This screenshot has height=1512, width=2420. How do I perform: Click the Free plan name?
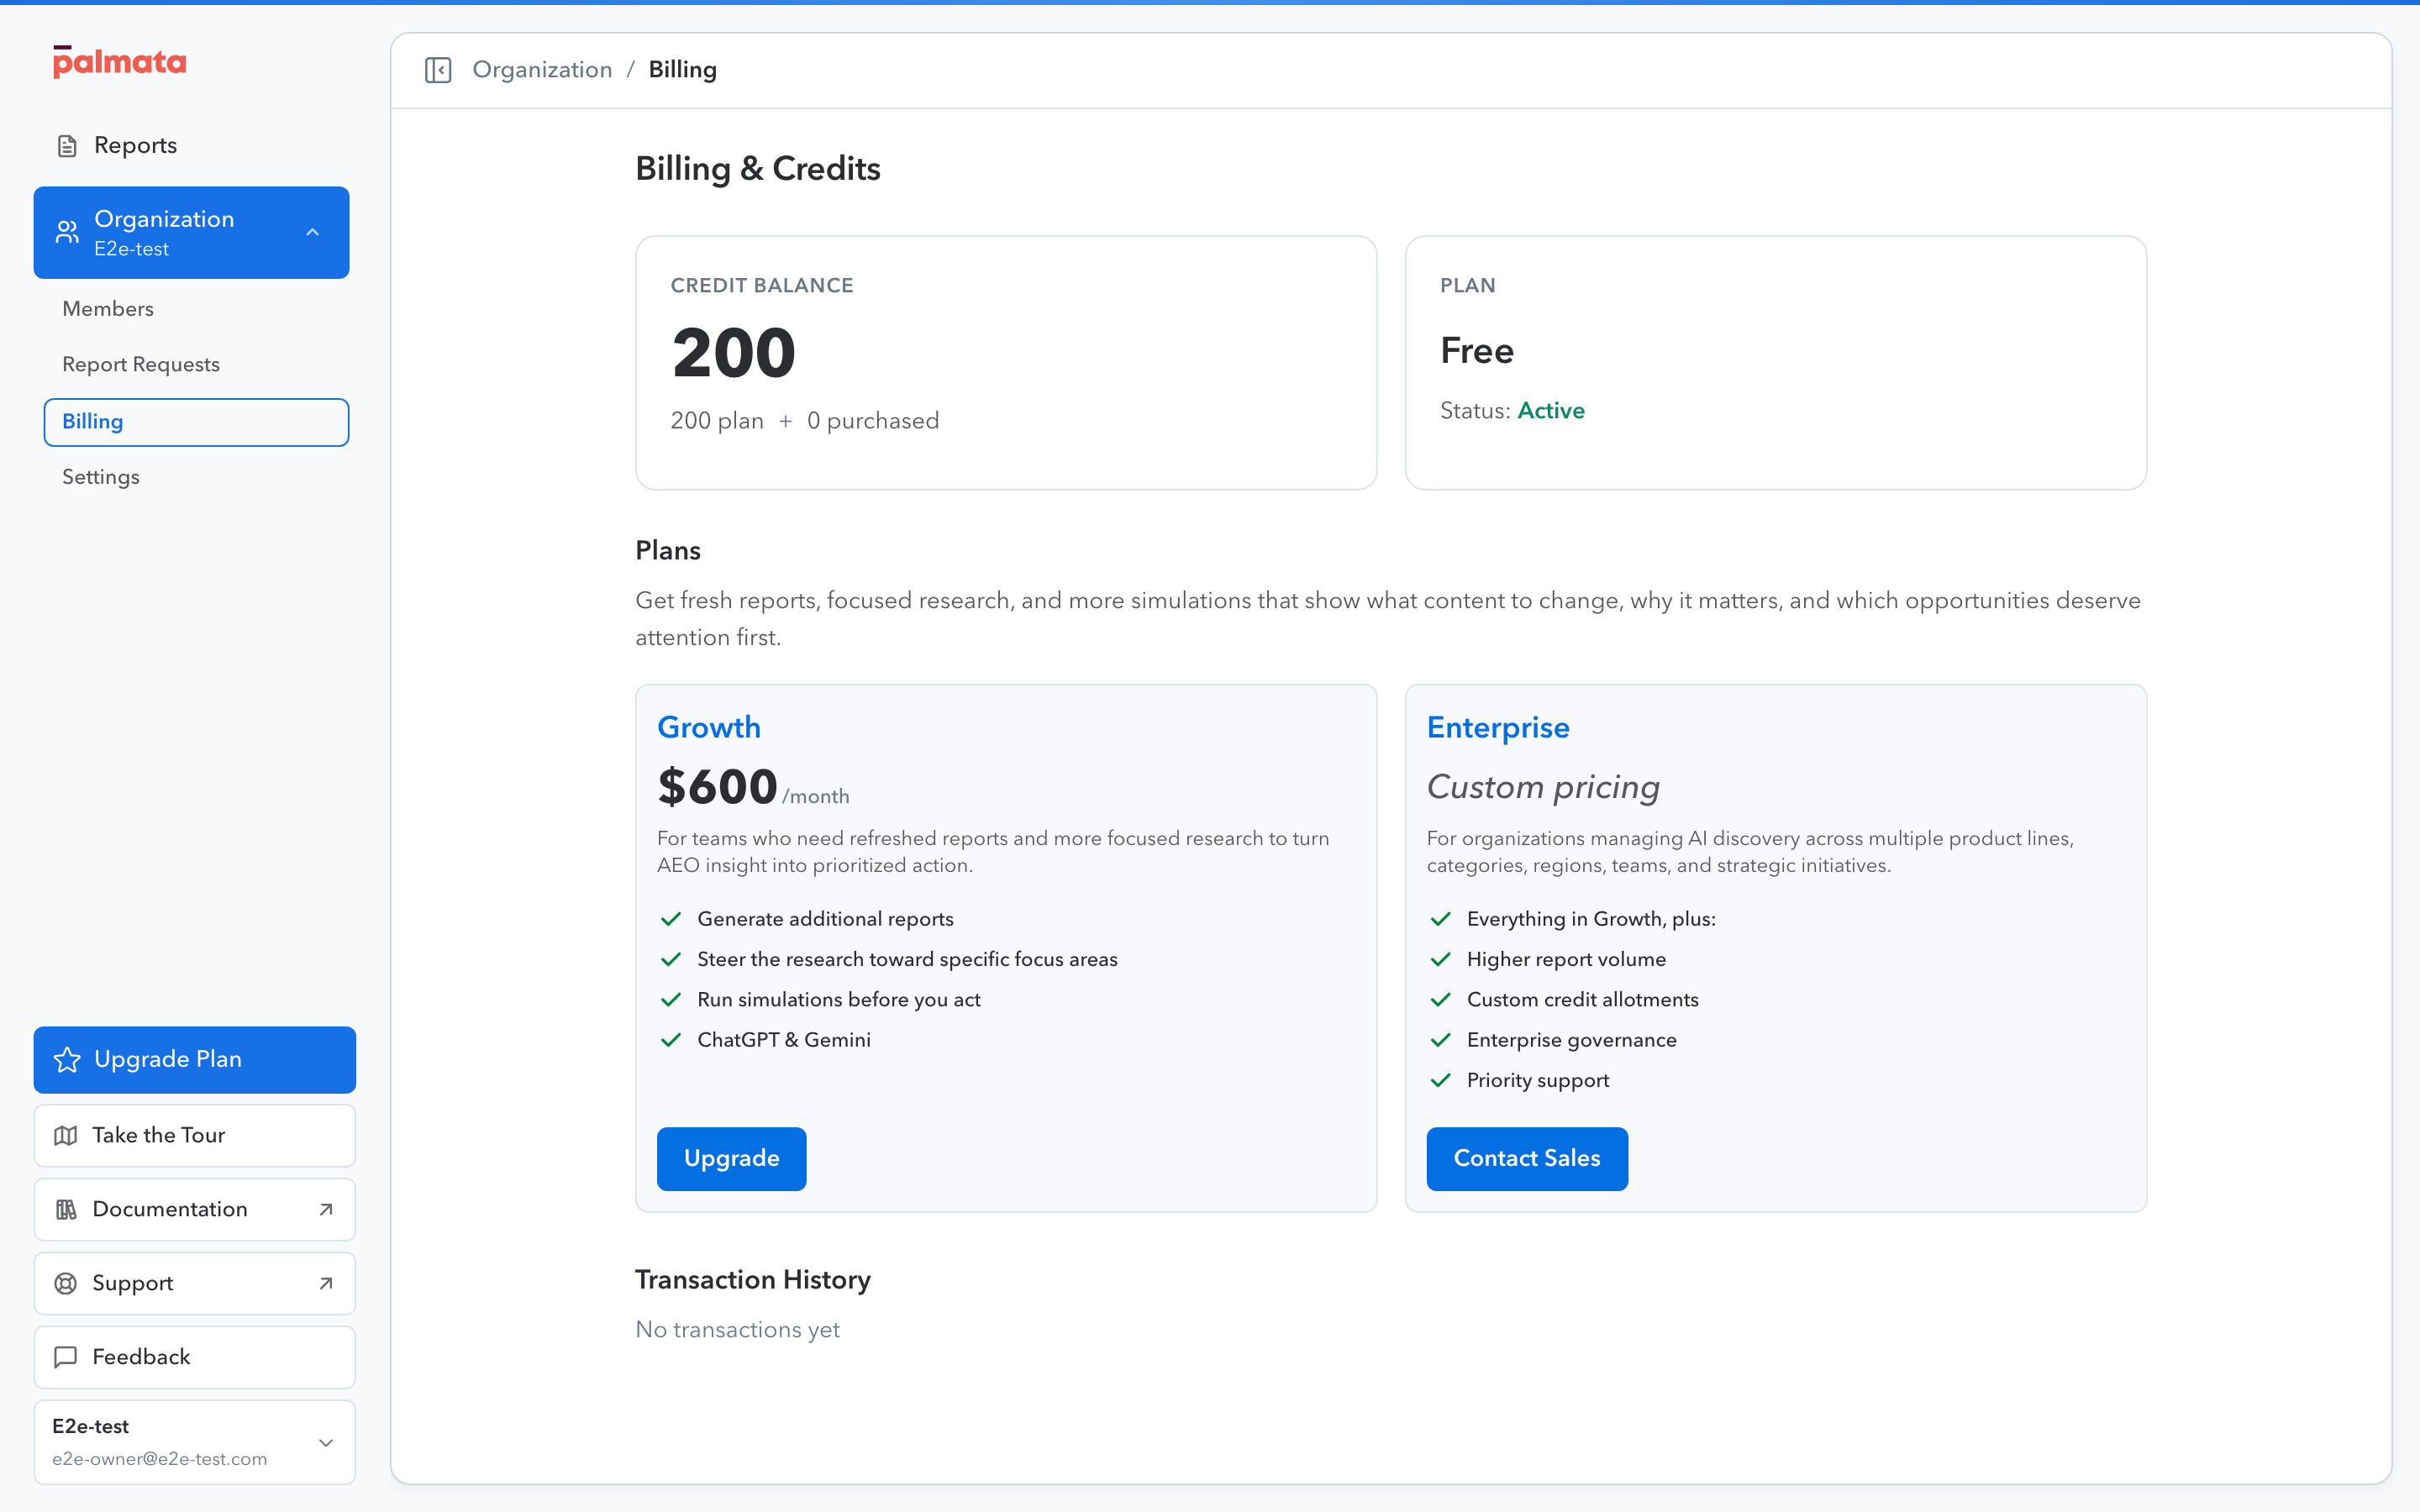point(1476,351)
